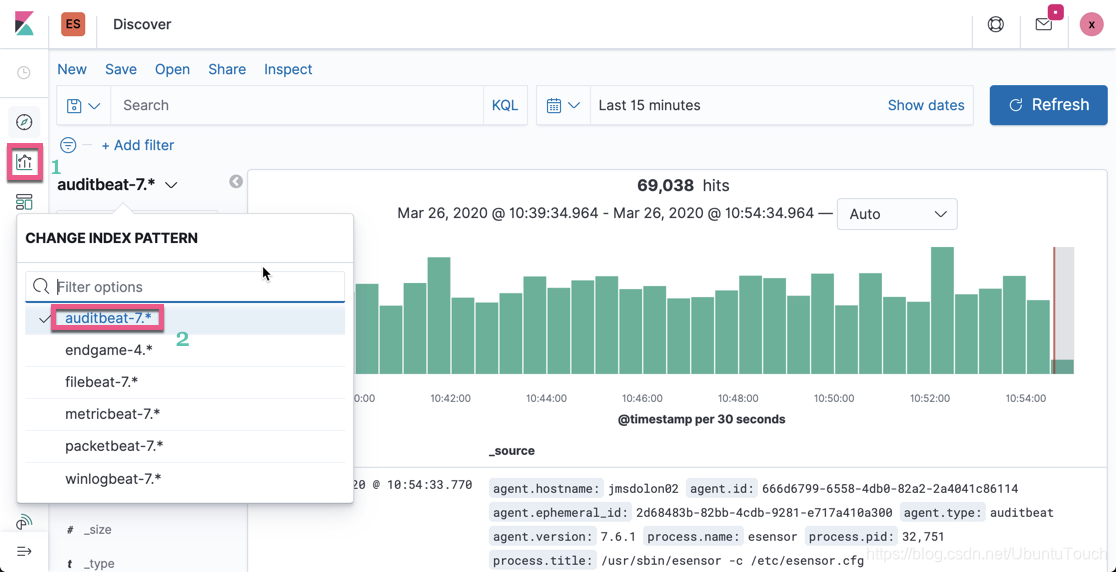The height and width of the screenshot is (572, 1116).
Task: Open the newsfeed mail icon
Action: 1043,24
